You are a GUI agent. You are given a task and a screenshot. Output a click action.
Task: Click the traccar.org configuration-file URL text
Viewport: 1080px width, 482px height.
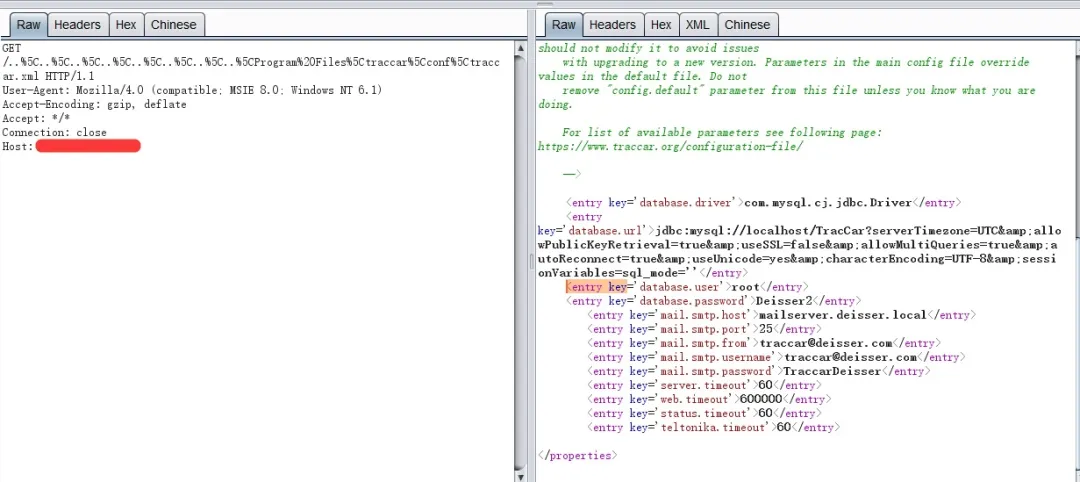(x=670, y=147)
